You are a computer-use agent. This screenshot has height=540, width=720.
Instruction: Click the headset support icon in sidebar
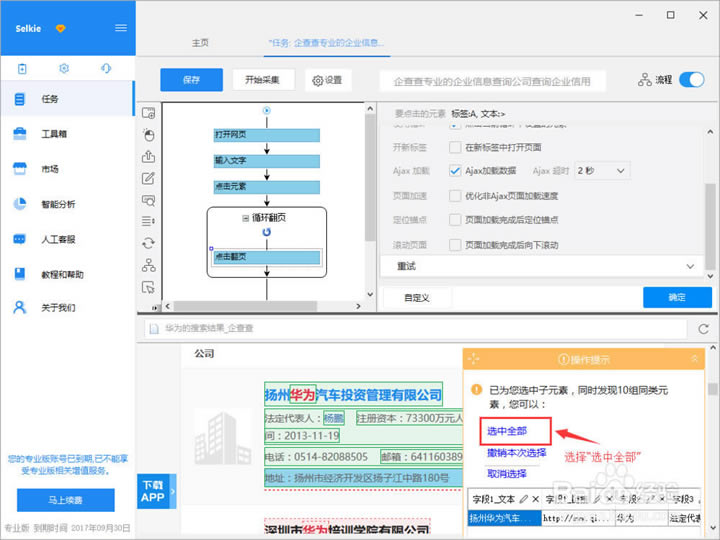[x=106, y=68]
